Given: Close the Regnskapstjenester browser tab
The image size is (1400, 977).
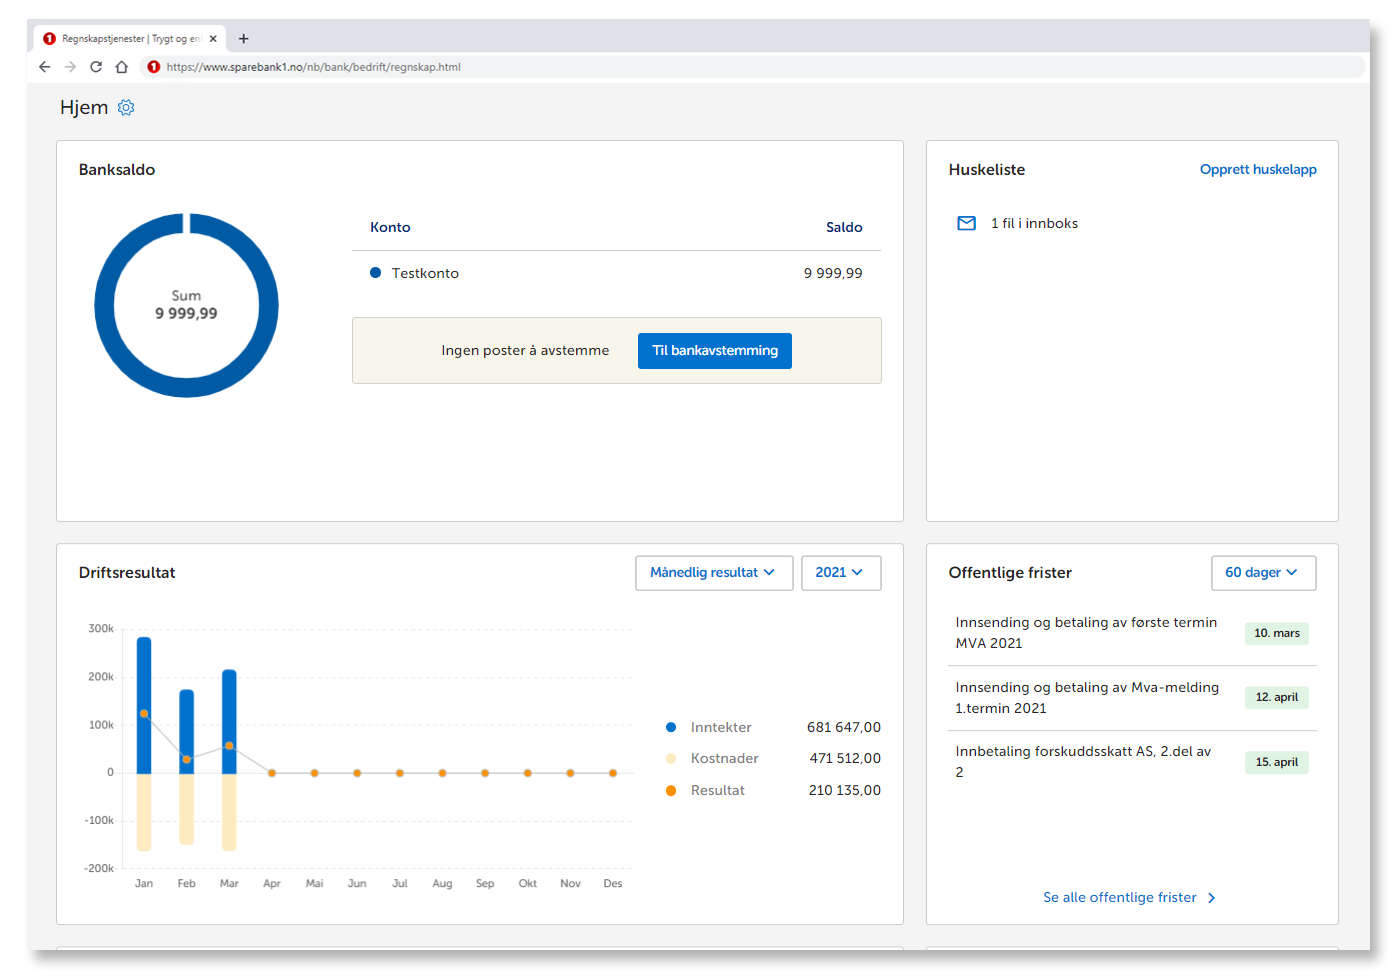Looking at the screenshot, I should click(213, 39).
